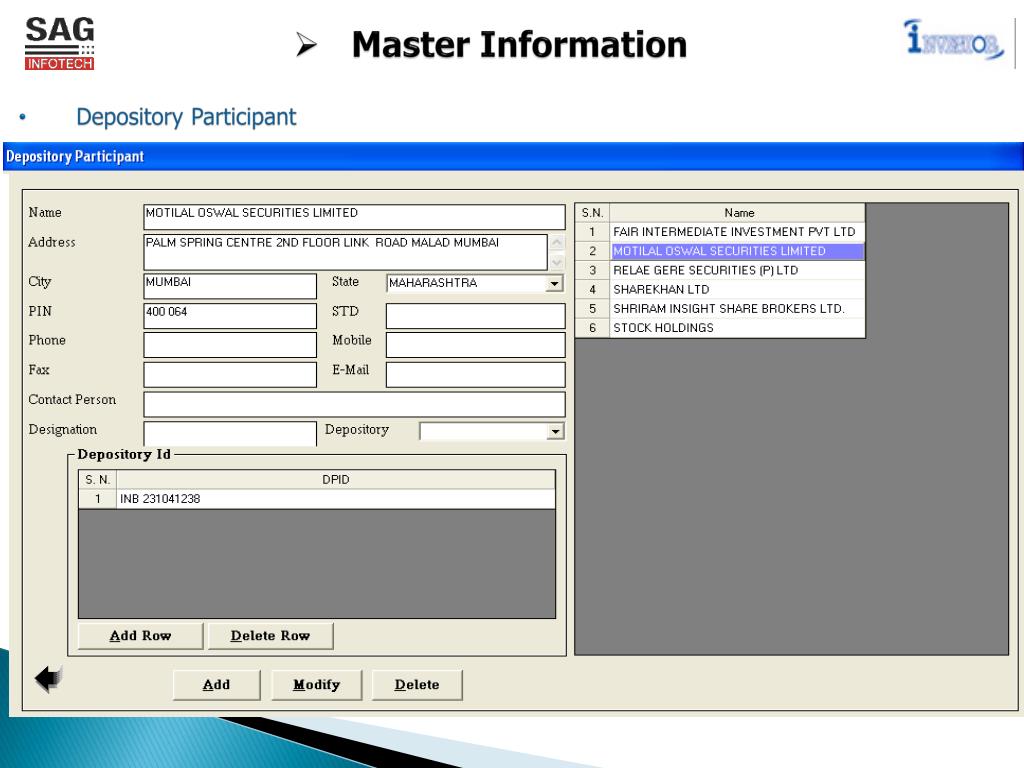Click the Modify button
This screenshot has width=1024, height=768.
pyautogui.click(x=317, y=685)
